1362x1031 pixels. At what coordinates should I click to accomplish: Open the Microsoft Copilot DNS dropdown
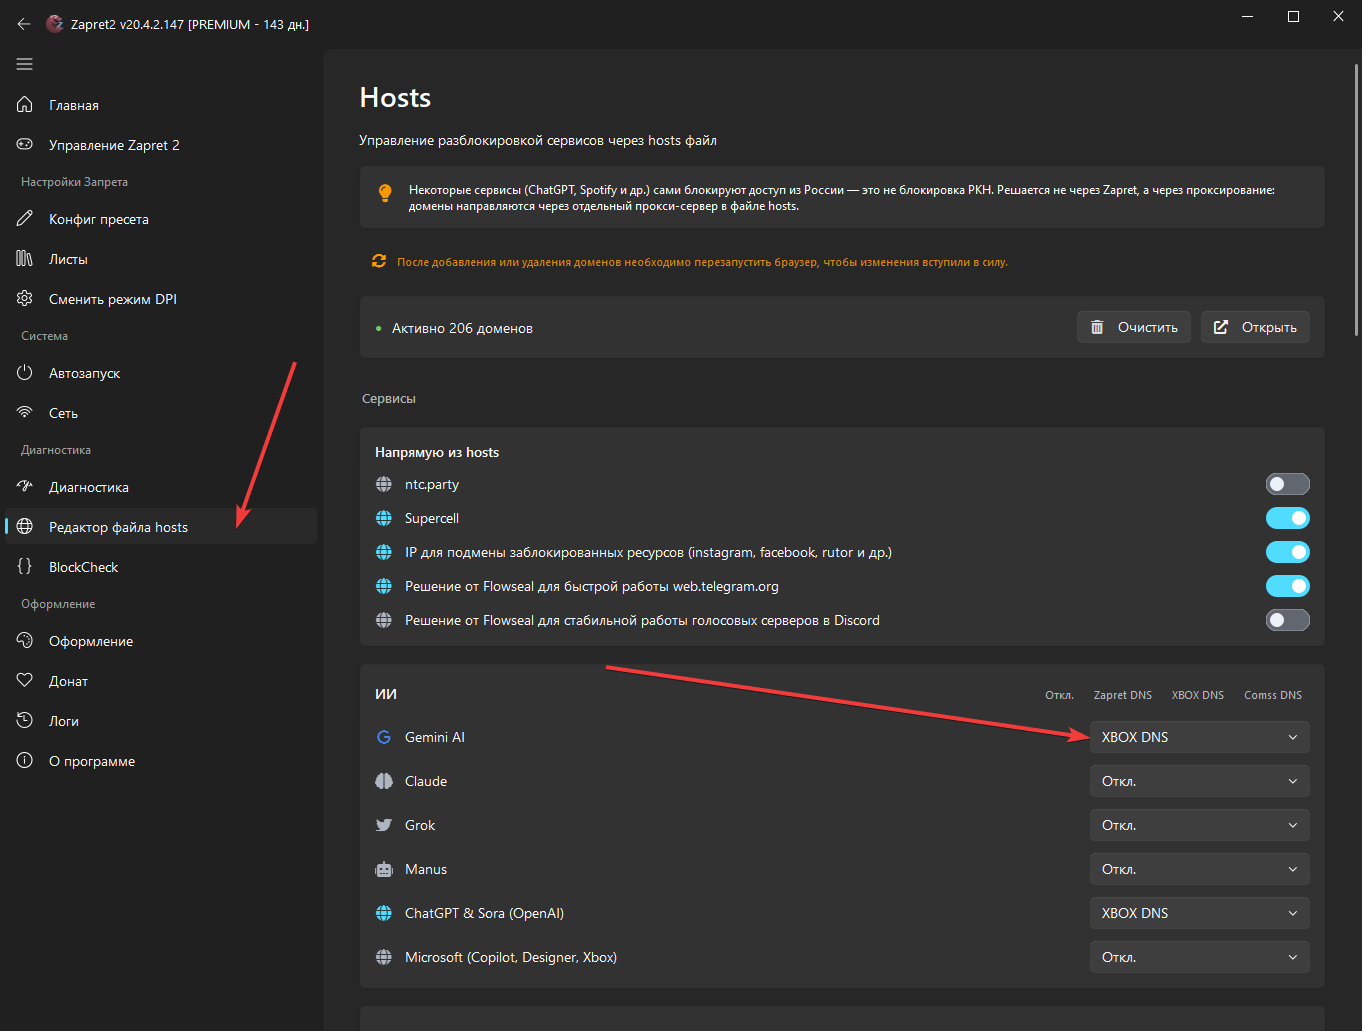click(x=1200, y=957)
